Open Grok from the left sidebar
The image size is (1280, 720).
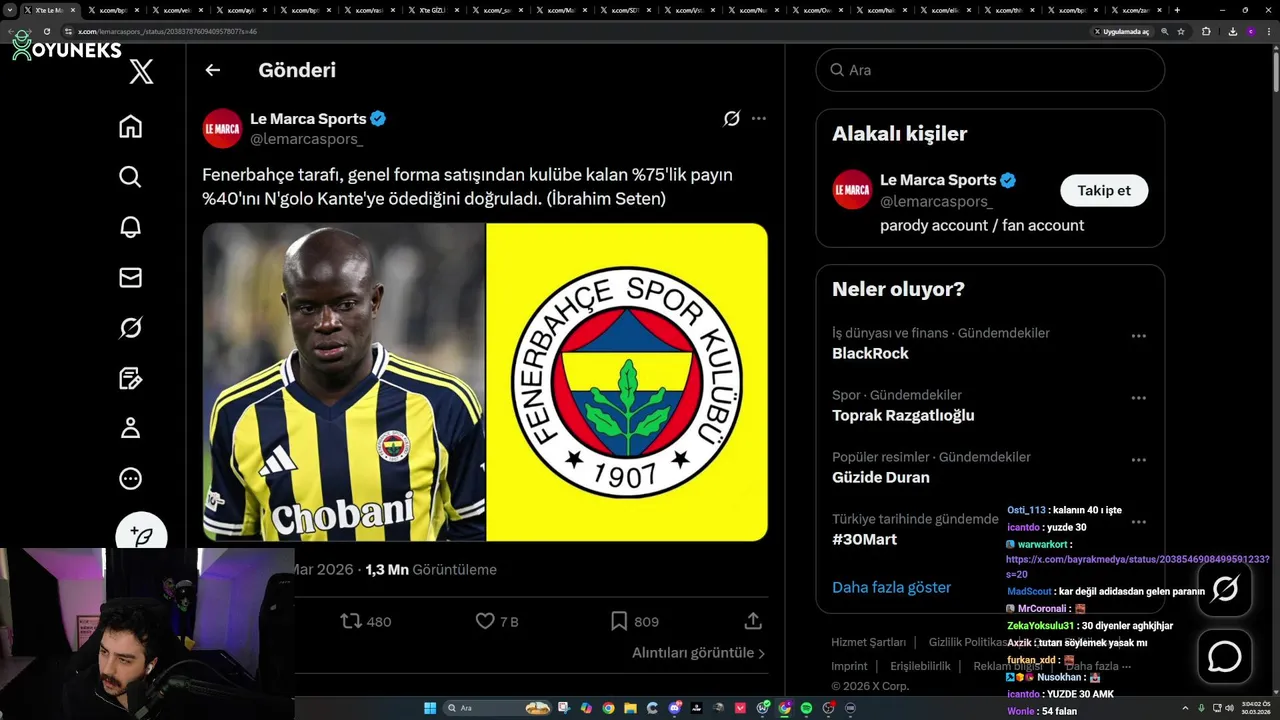[x=130, y=327]
